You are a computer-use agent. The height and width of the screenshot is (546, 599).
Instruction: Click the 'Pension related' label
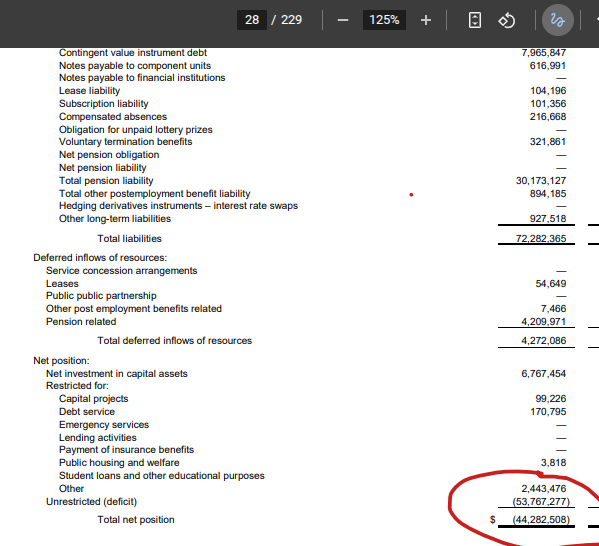pyautogui.click(x=81, y=322)
